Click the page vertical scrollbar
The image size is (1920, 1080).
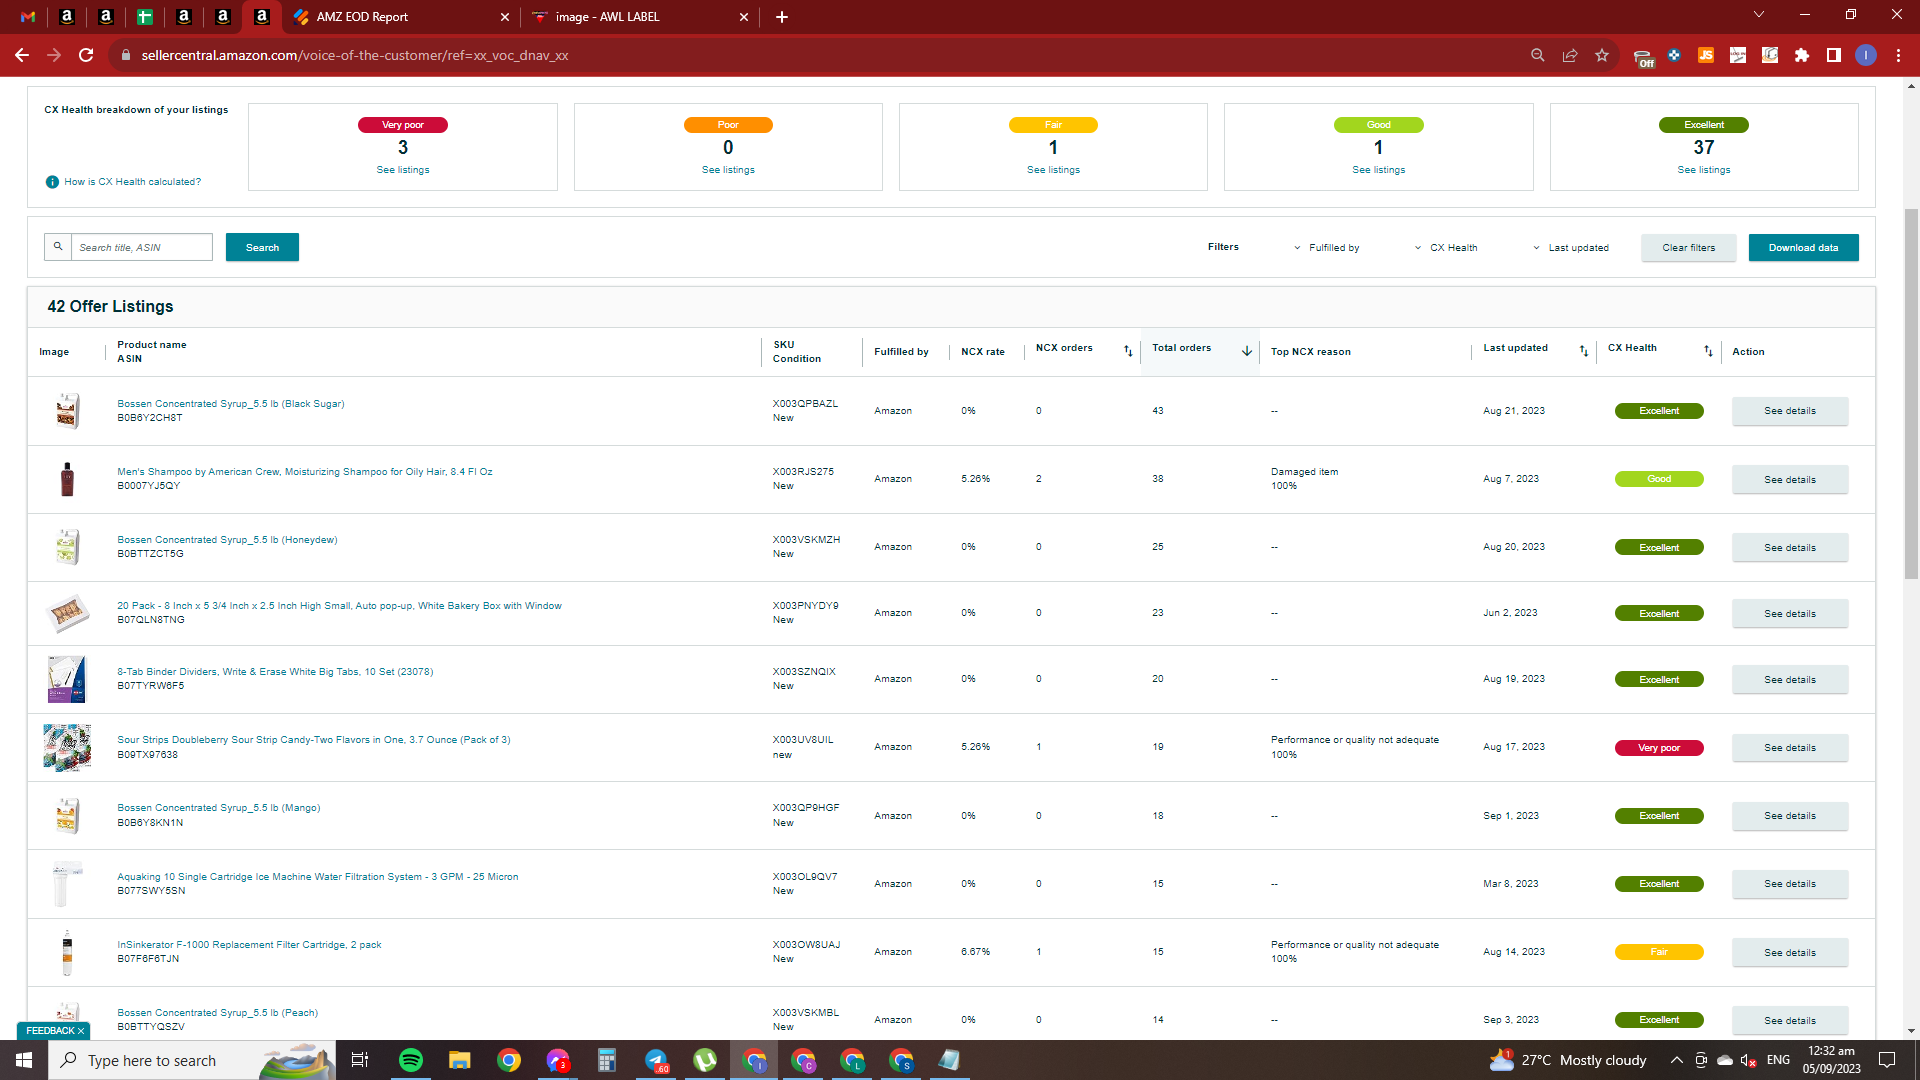tap(1911, 395)
